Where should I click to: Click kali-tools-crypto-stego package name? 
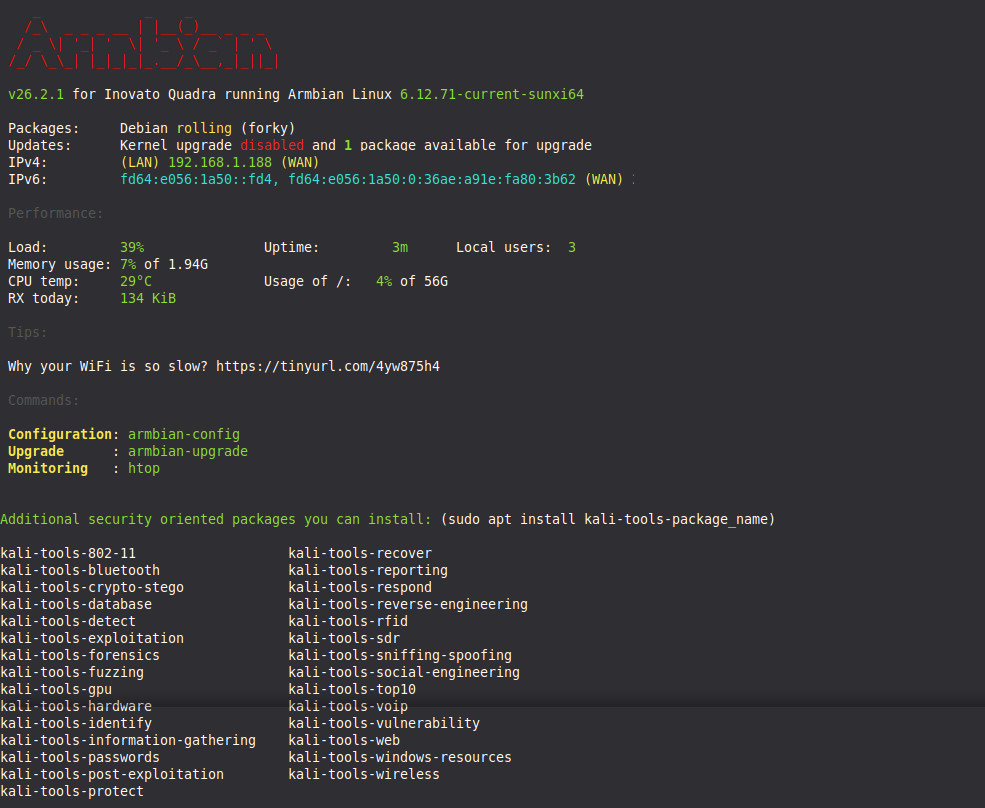[x=92, y=587]
